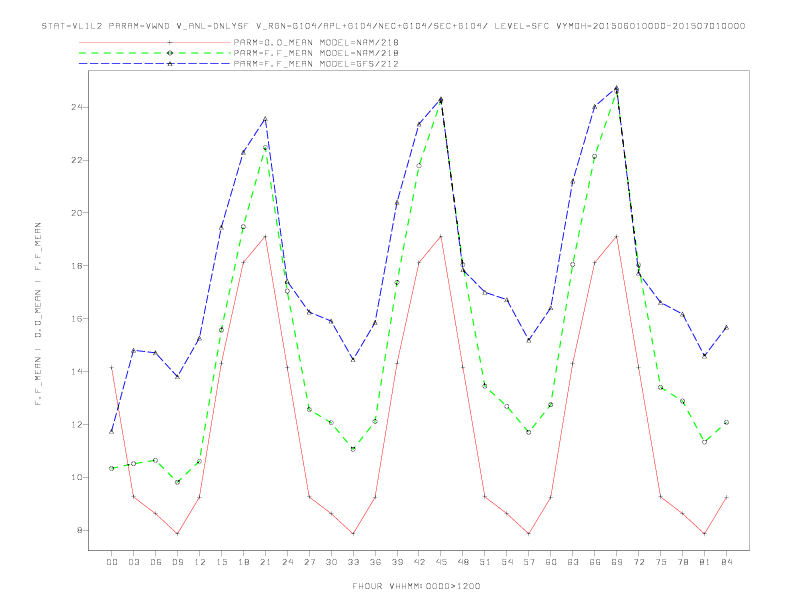The height and width of the screenshot is (612, 792).
Task: Click x-axis tick label 30
Action: 331,562
